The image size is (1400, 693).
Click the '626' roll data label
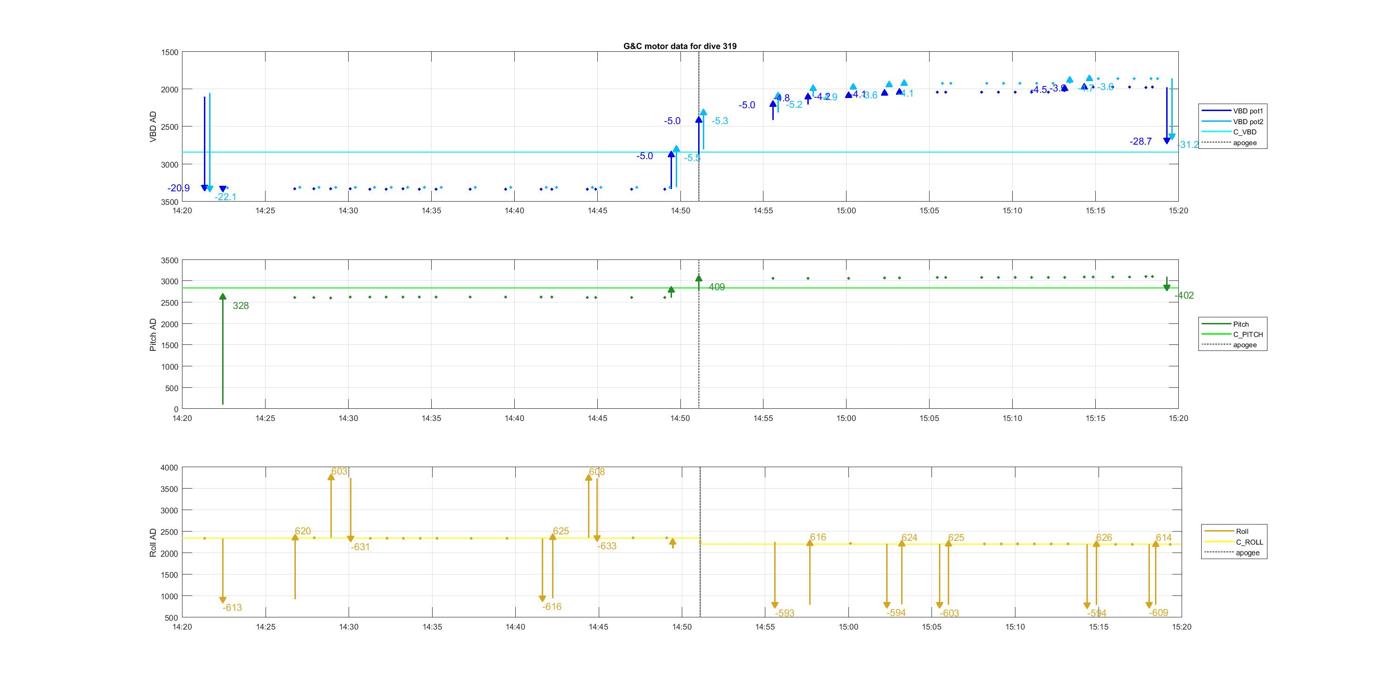click(x=1104, y=538)
